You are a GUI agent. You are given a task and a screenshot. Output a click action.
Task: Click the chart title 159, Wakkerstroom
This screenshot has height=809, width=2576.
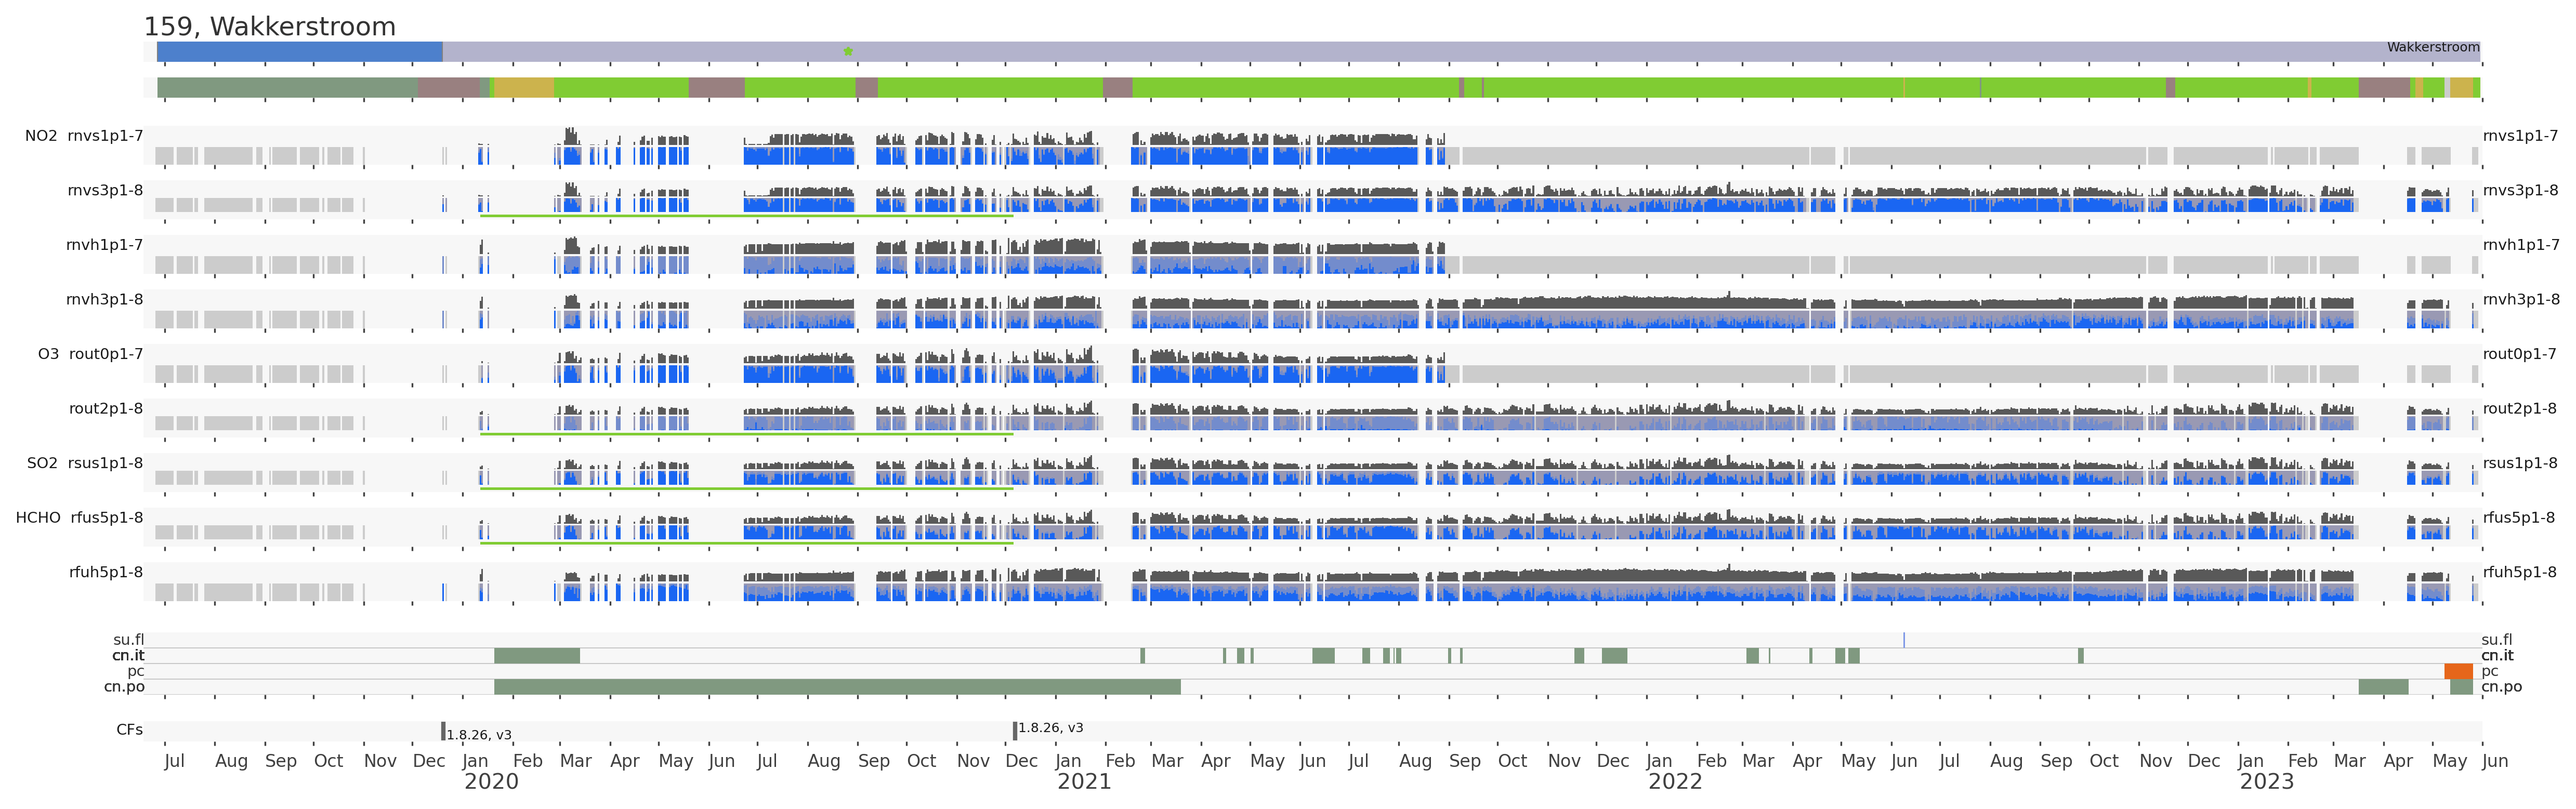(269, 27)
